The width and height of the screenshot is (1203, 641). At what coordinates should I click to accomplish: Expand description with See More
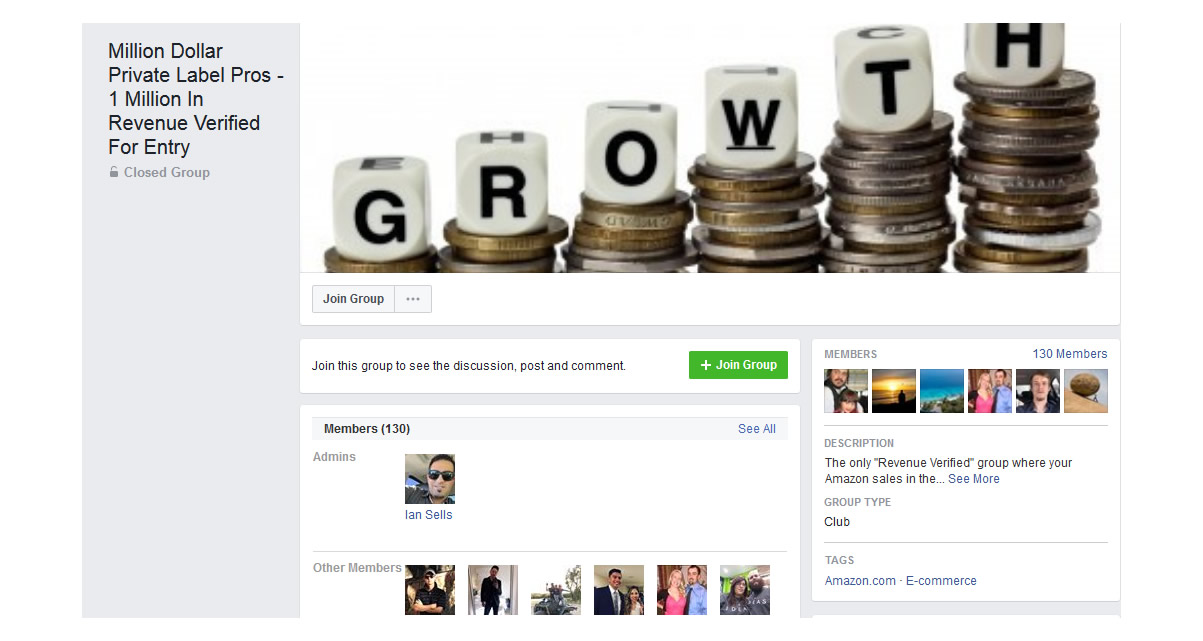pos(974,479)
